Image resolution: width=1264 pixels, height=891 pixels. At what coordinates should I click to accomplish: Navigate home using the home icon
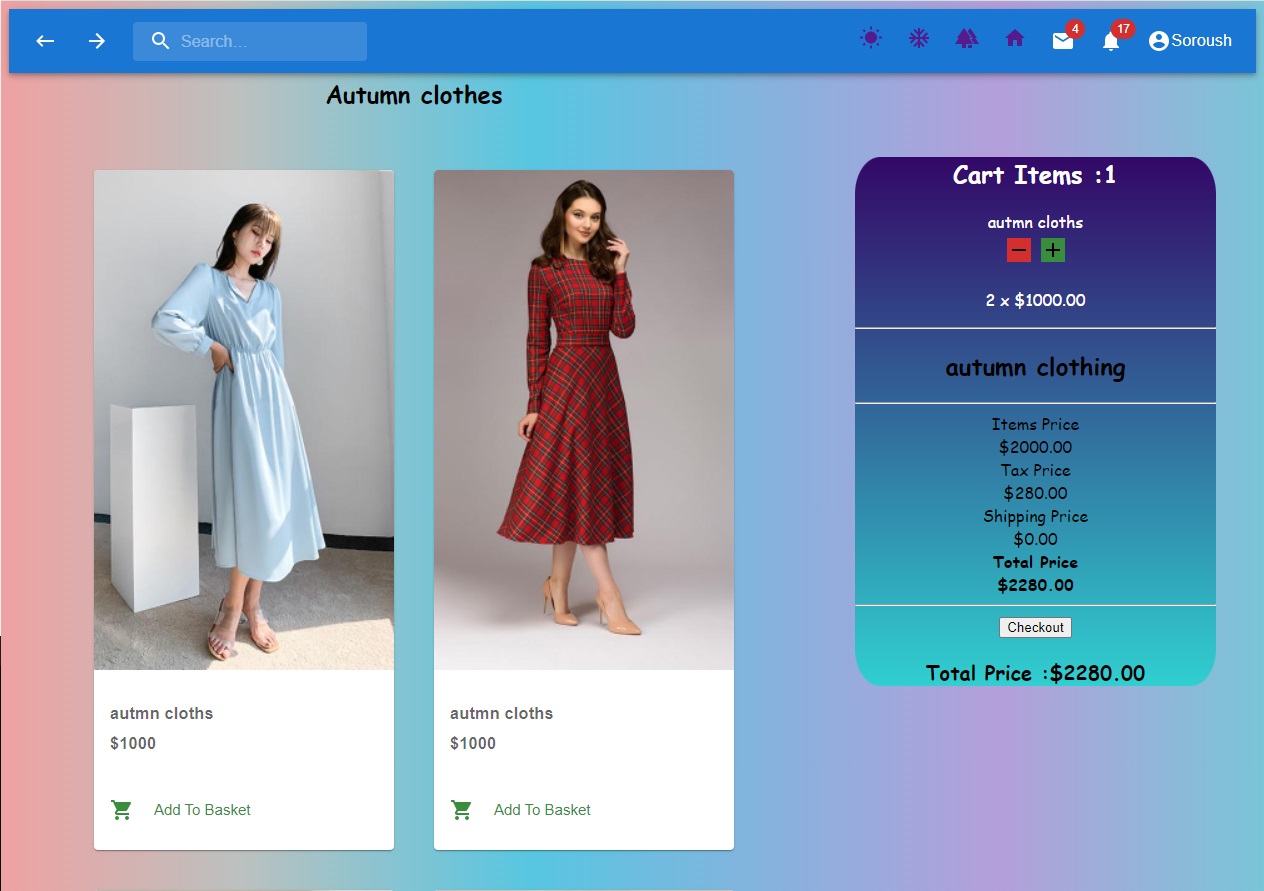pos(1014,38)
